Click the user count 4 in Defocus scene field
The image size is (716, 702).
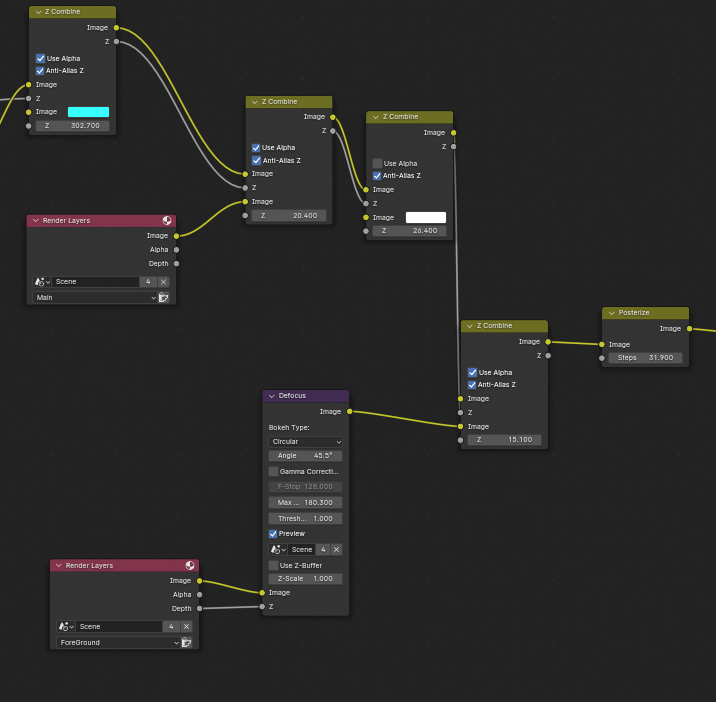pyautogui.click(x=323, y=550)
